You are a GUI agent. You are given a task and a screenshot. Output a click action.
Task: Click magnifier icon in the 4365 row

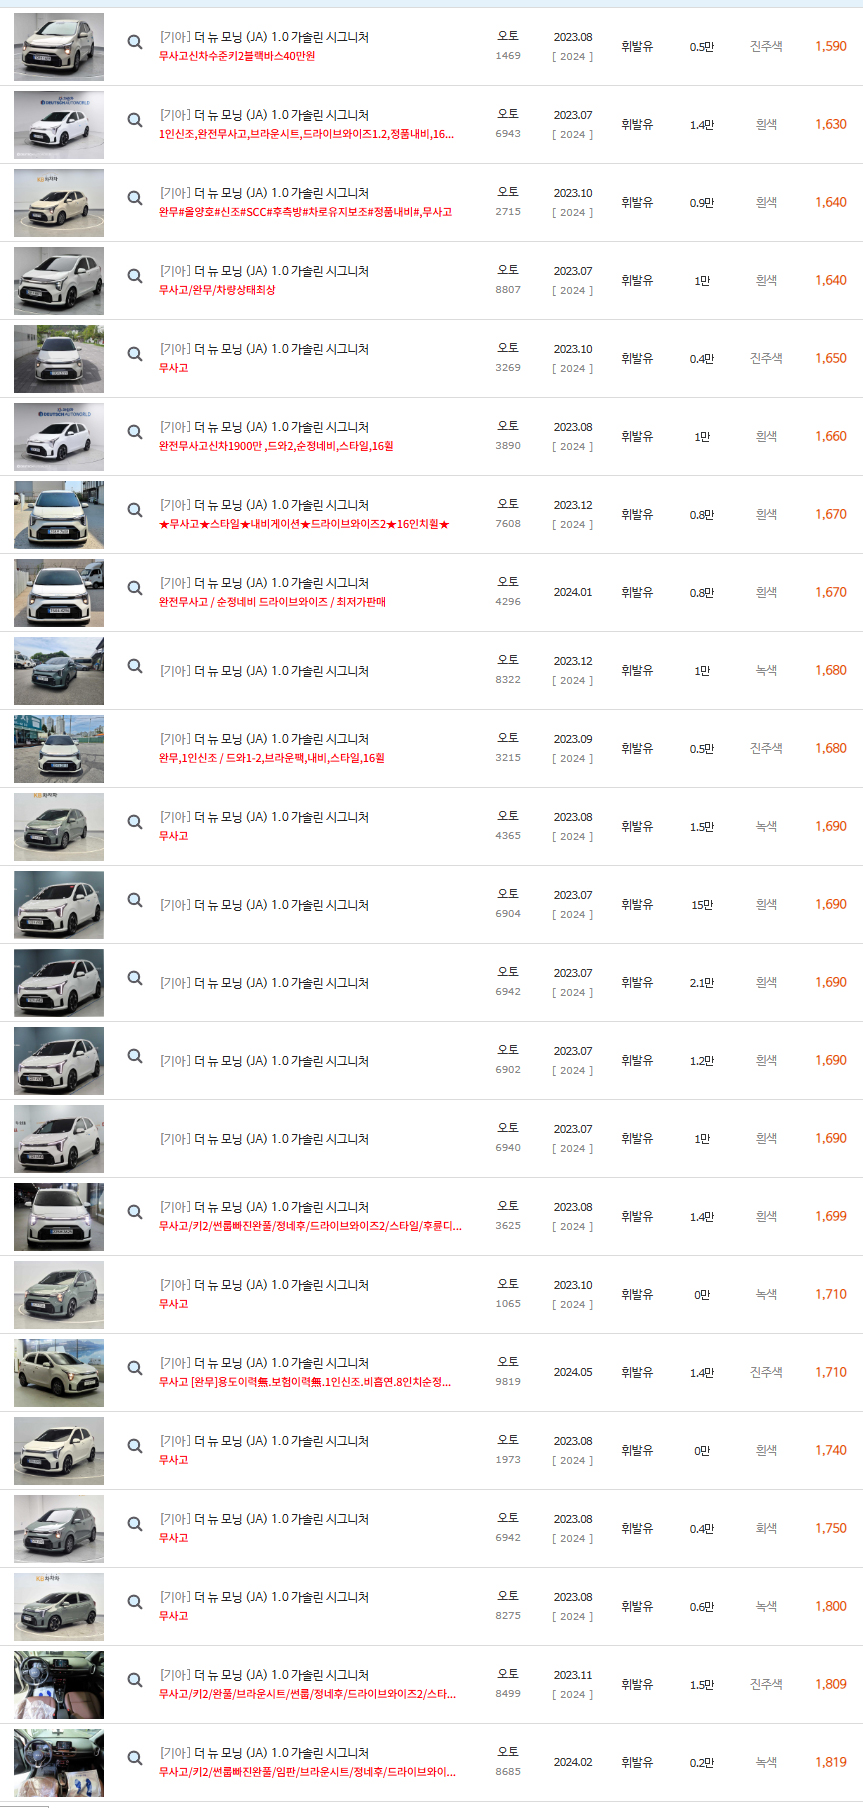coord(135,822)
